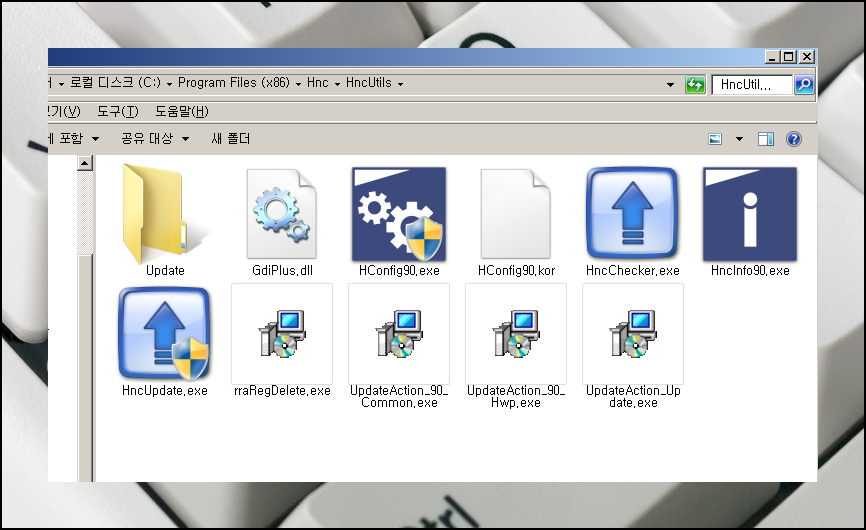Click the navigation pane scroll up arrow
The image size is (866, 530).
pos(85,163)
